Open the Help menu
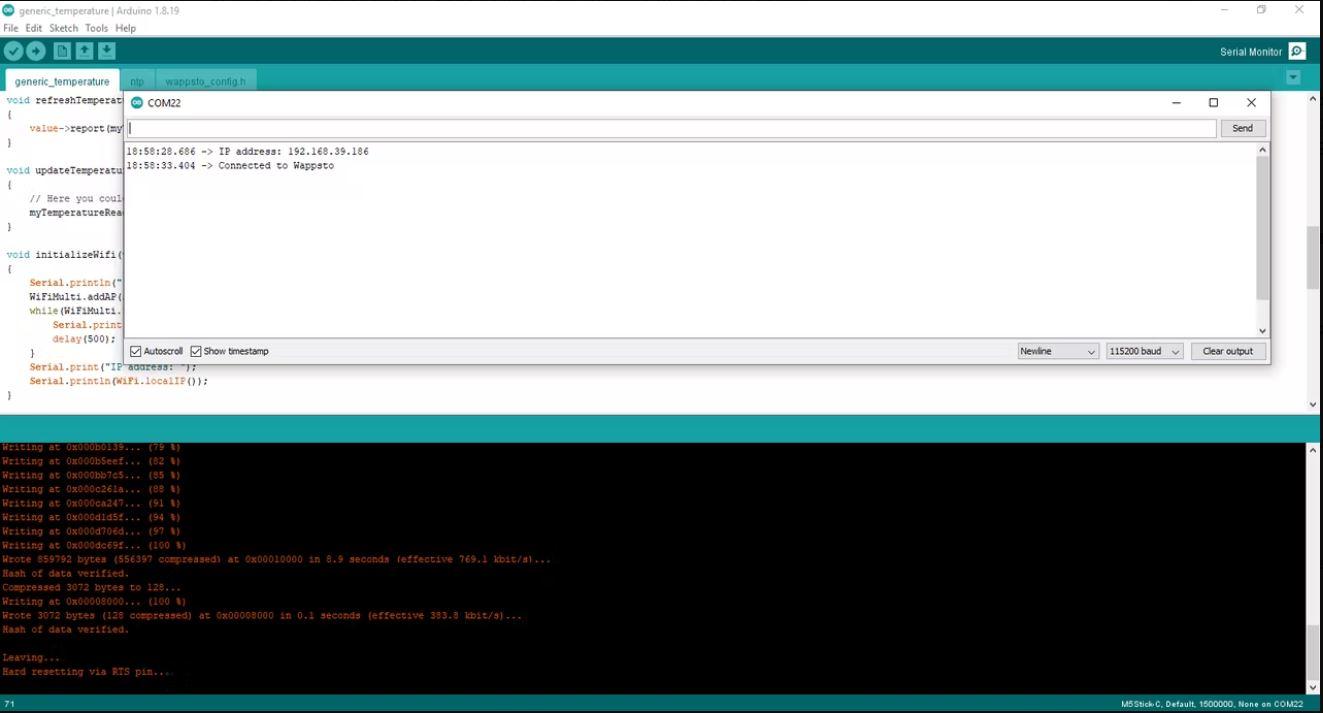The width and height of the screenshot is (1323, 713). pyautogui.click(x=126, y=28)
